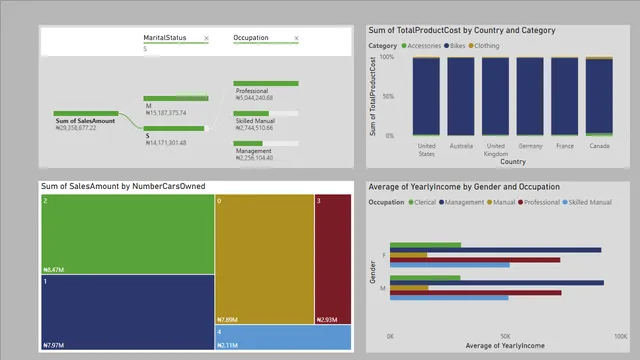Viewport: 640px width, 360px height.
Task: Select the Sum of SalesAmount root node
Action: (86, 113)
